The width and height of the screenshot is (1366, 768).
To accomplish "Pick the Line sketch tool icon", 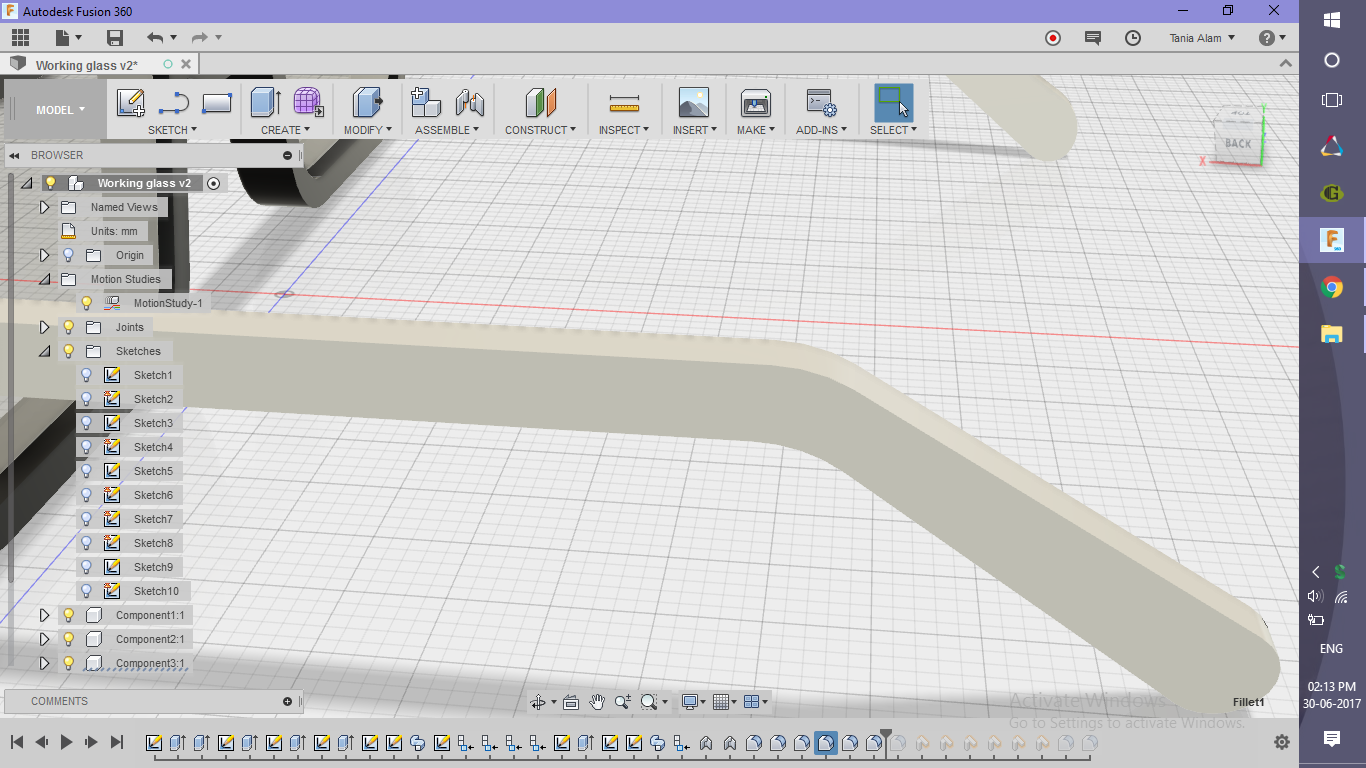I will coord(174,102).
